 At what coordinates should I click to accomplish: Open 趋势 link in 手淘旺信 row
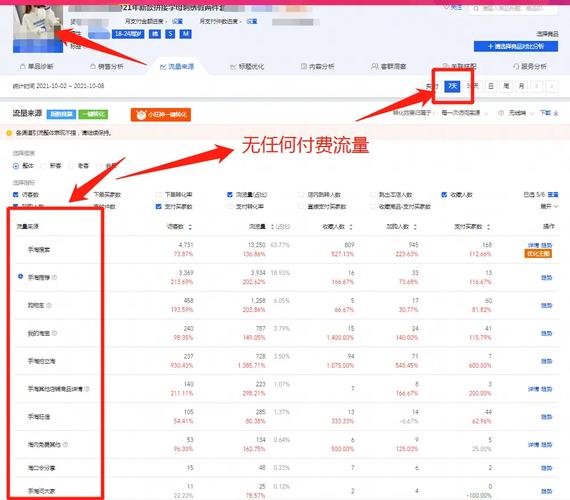click(546, 417)
